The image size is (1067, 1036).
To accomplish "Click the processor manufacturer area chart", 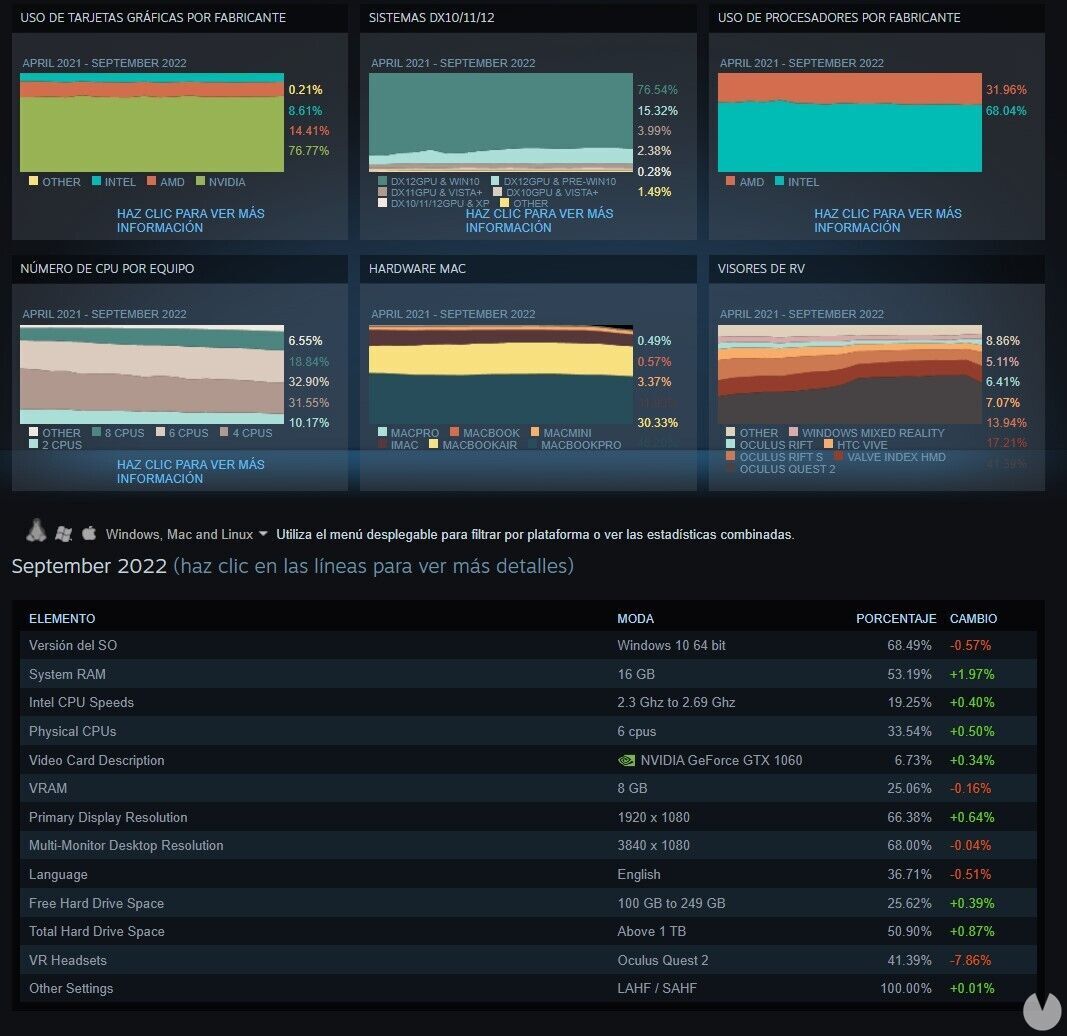I will (x=850, y=123).
